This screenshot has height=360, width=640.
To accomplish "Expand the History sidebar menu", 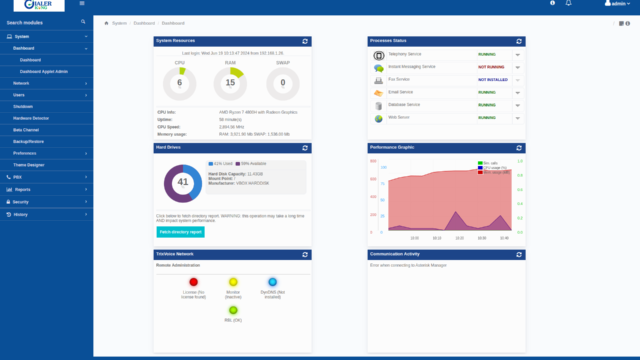I will (47, 214).
